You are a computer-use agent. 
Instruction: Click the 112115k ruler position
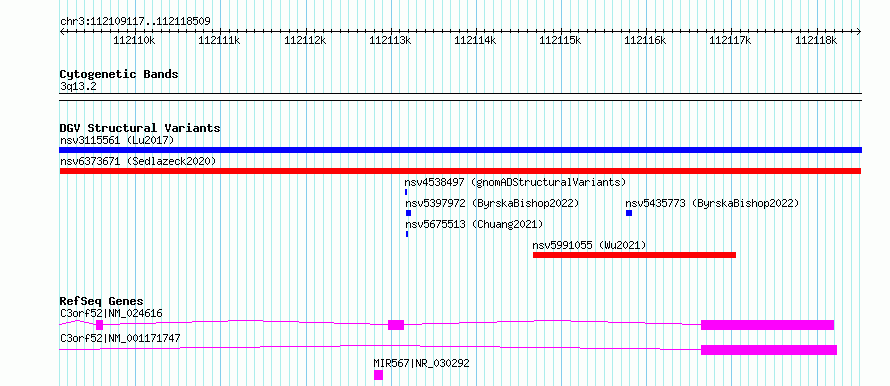pyautogui.click(x=560, y=40)
